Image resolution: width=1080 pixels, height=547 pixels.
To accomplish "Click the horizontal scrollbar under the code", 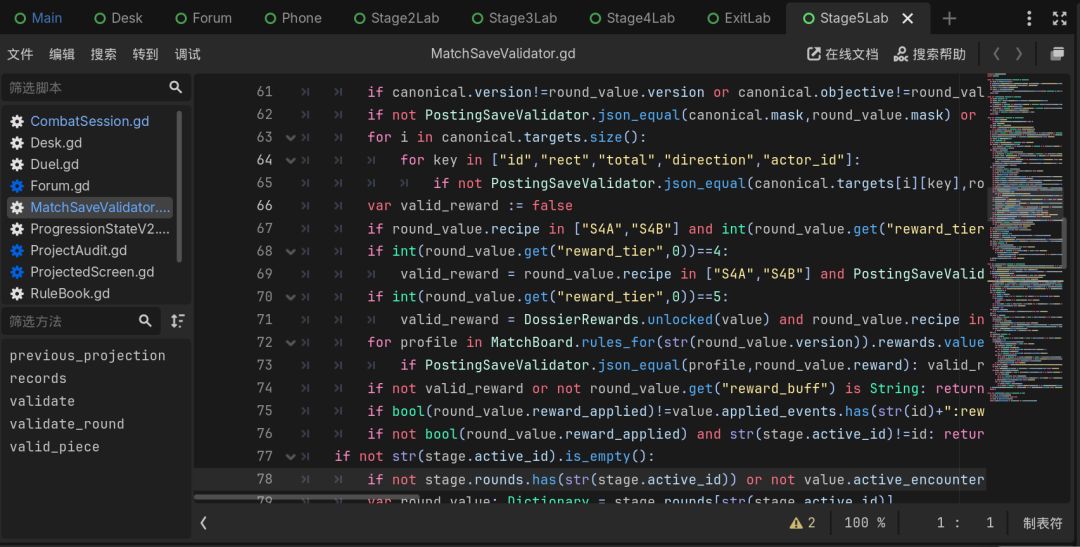I will (x=307, y=497).
